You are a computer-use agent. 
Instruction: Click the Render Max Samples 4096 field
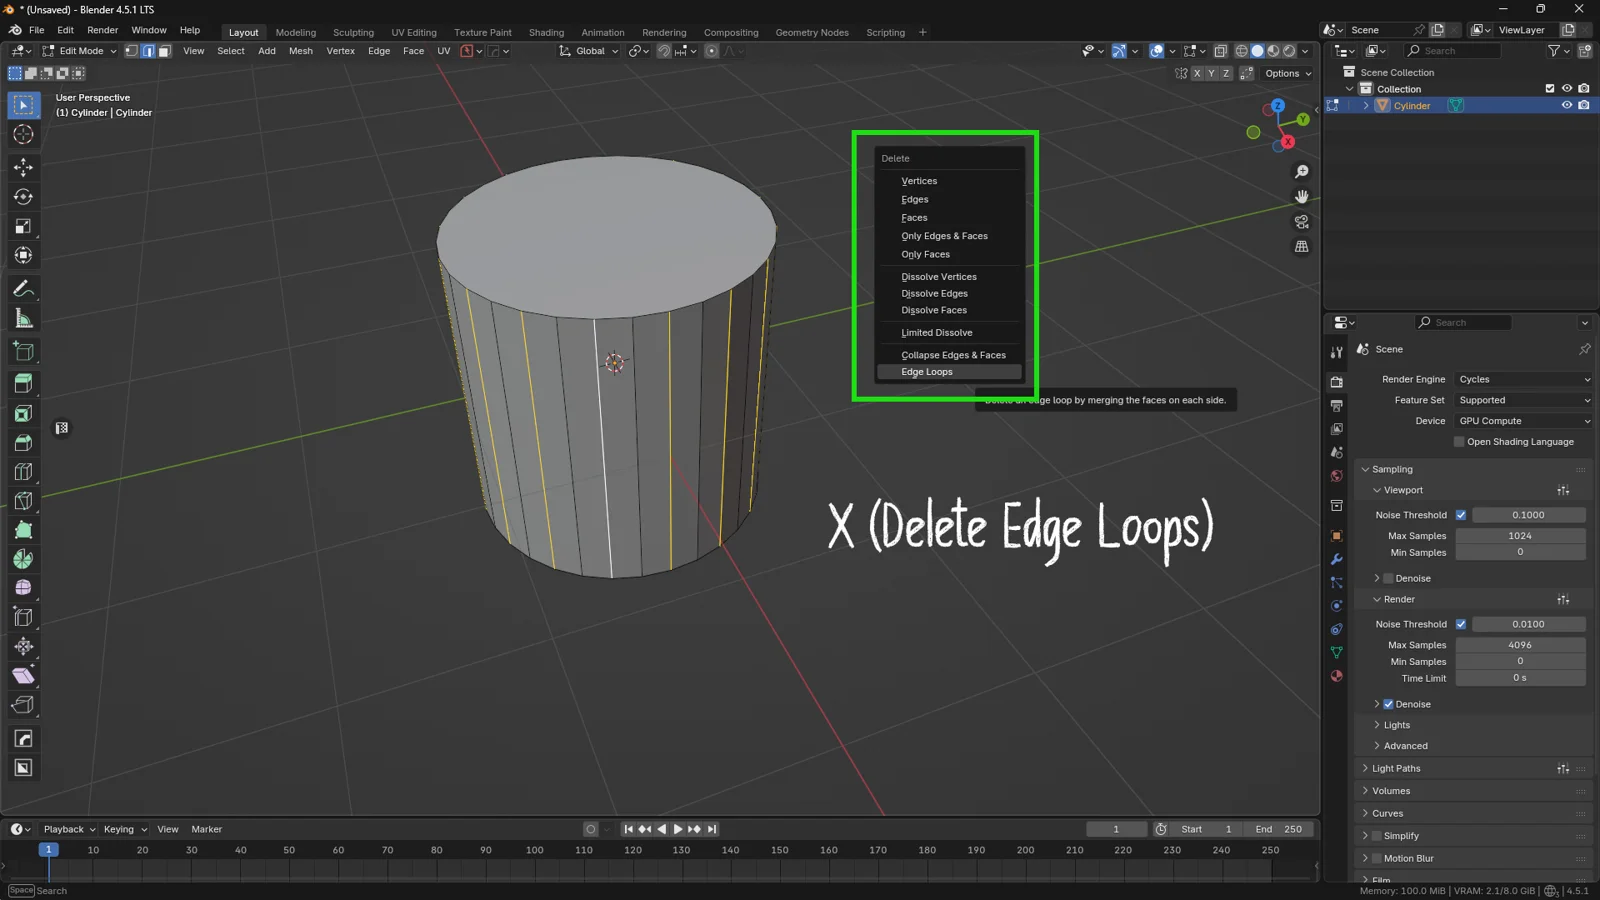pyautogui.click(x=1520, y=645)
